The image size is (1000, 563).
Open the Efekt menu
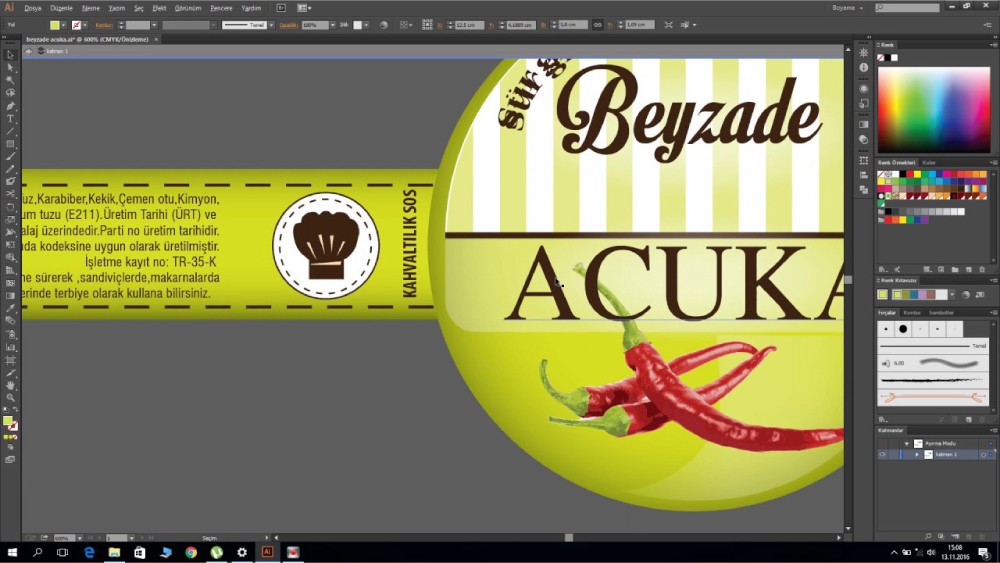click(159, 8)
